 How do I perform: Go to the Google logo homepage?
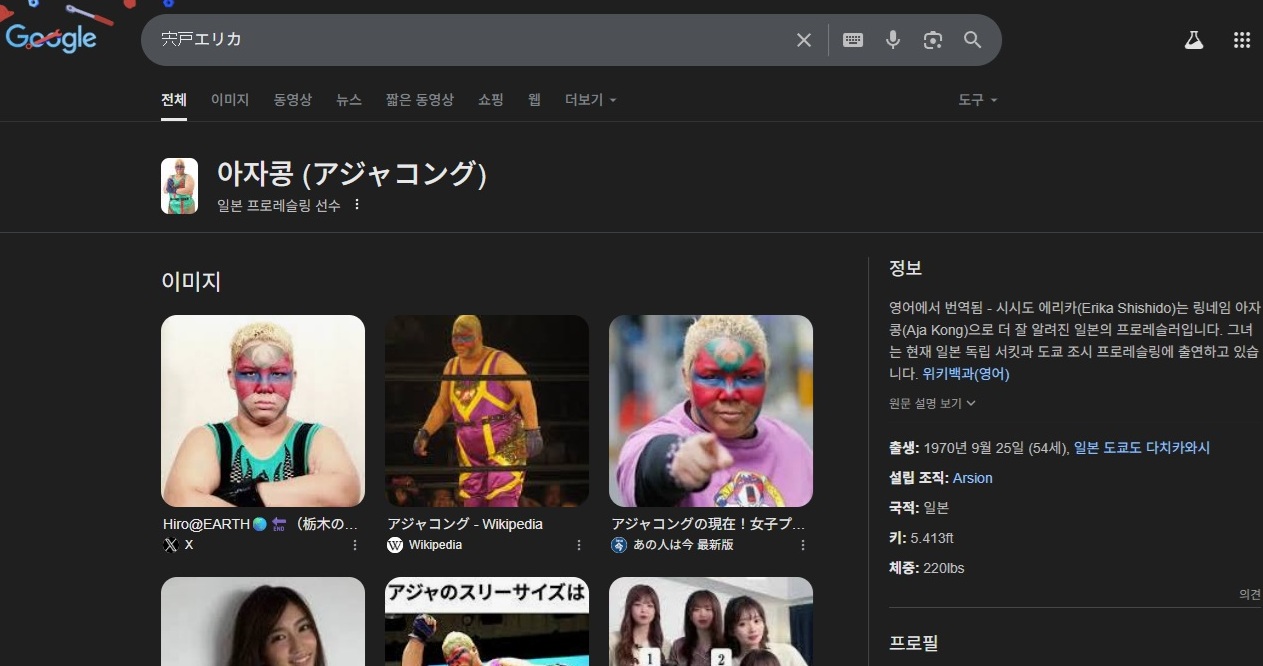[51, 38]
